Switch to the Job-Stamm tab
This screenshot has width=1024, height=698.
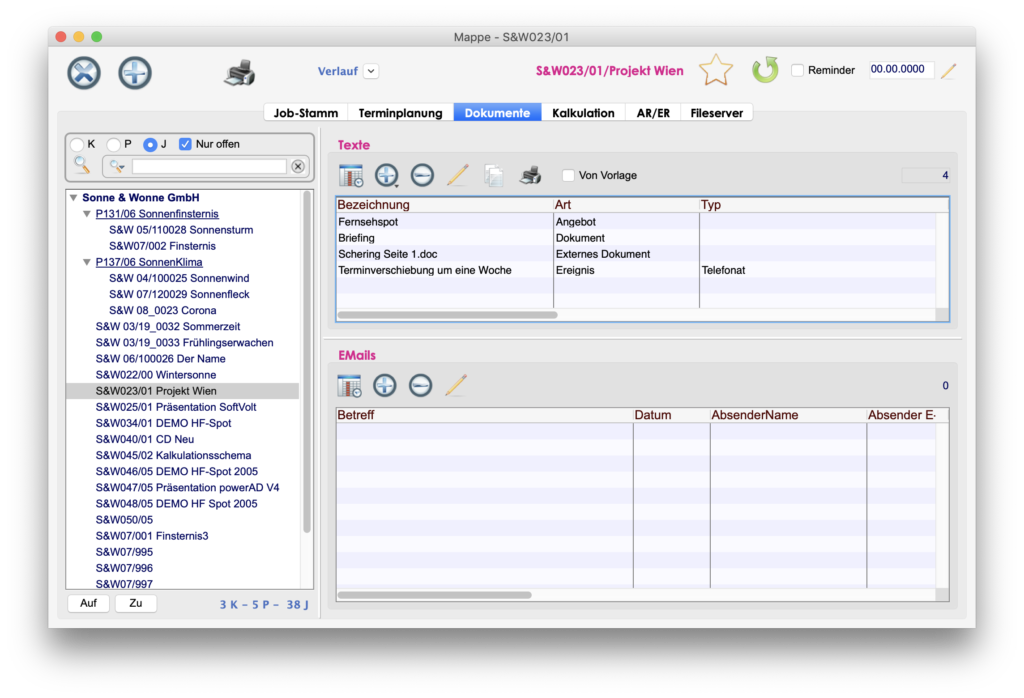pos(306,113)
